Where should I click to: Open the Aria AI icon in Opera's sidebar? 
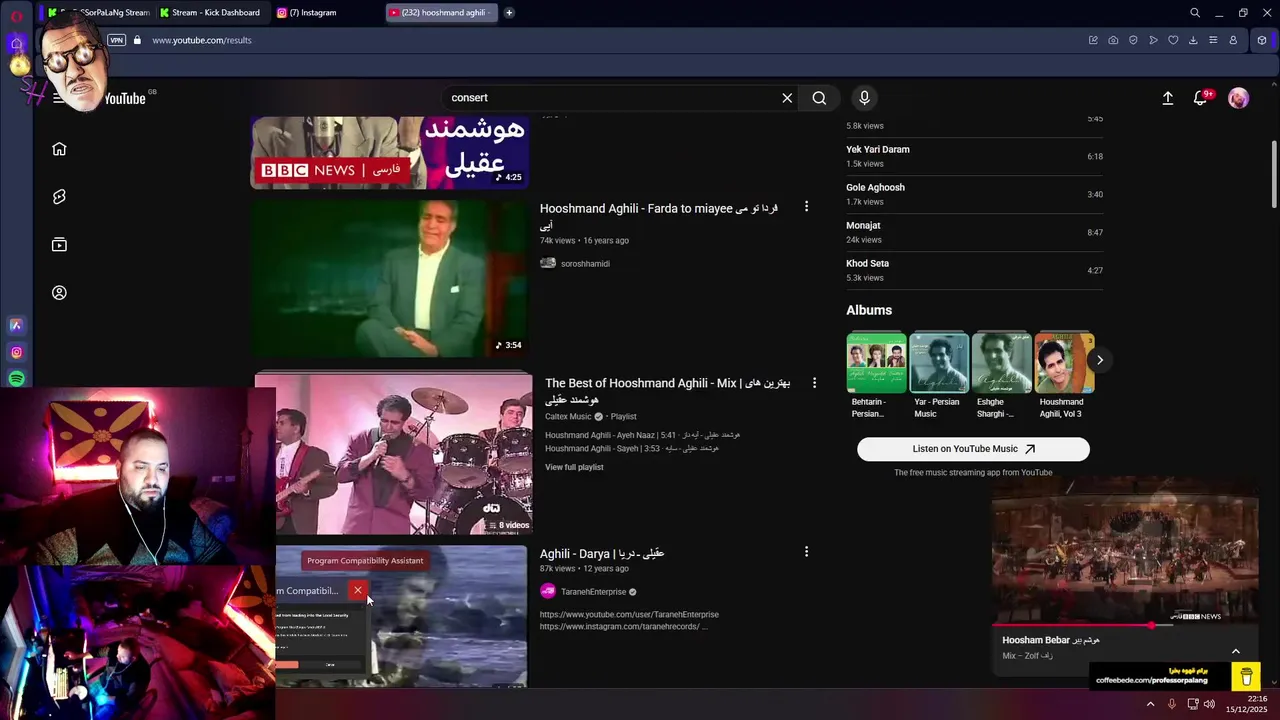pos(16,325)
